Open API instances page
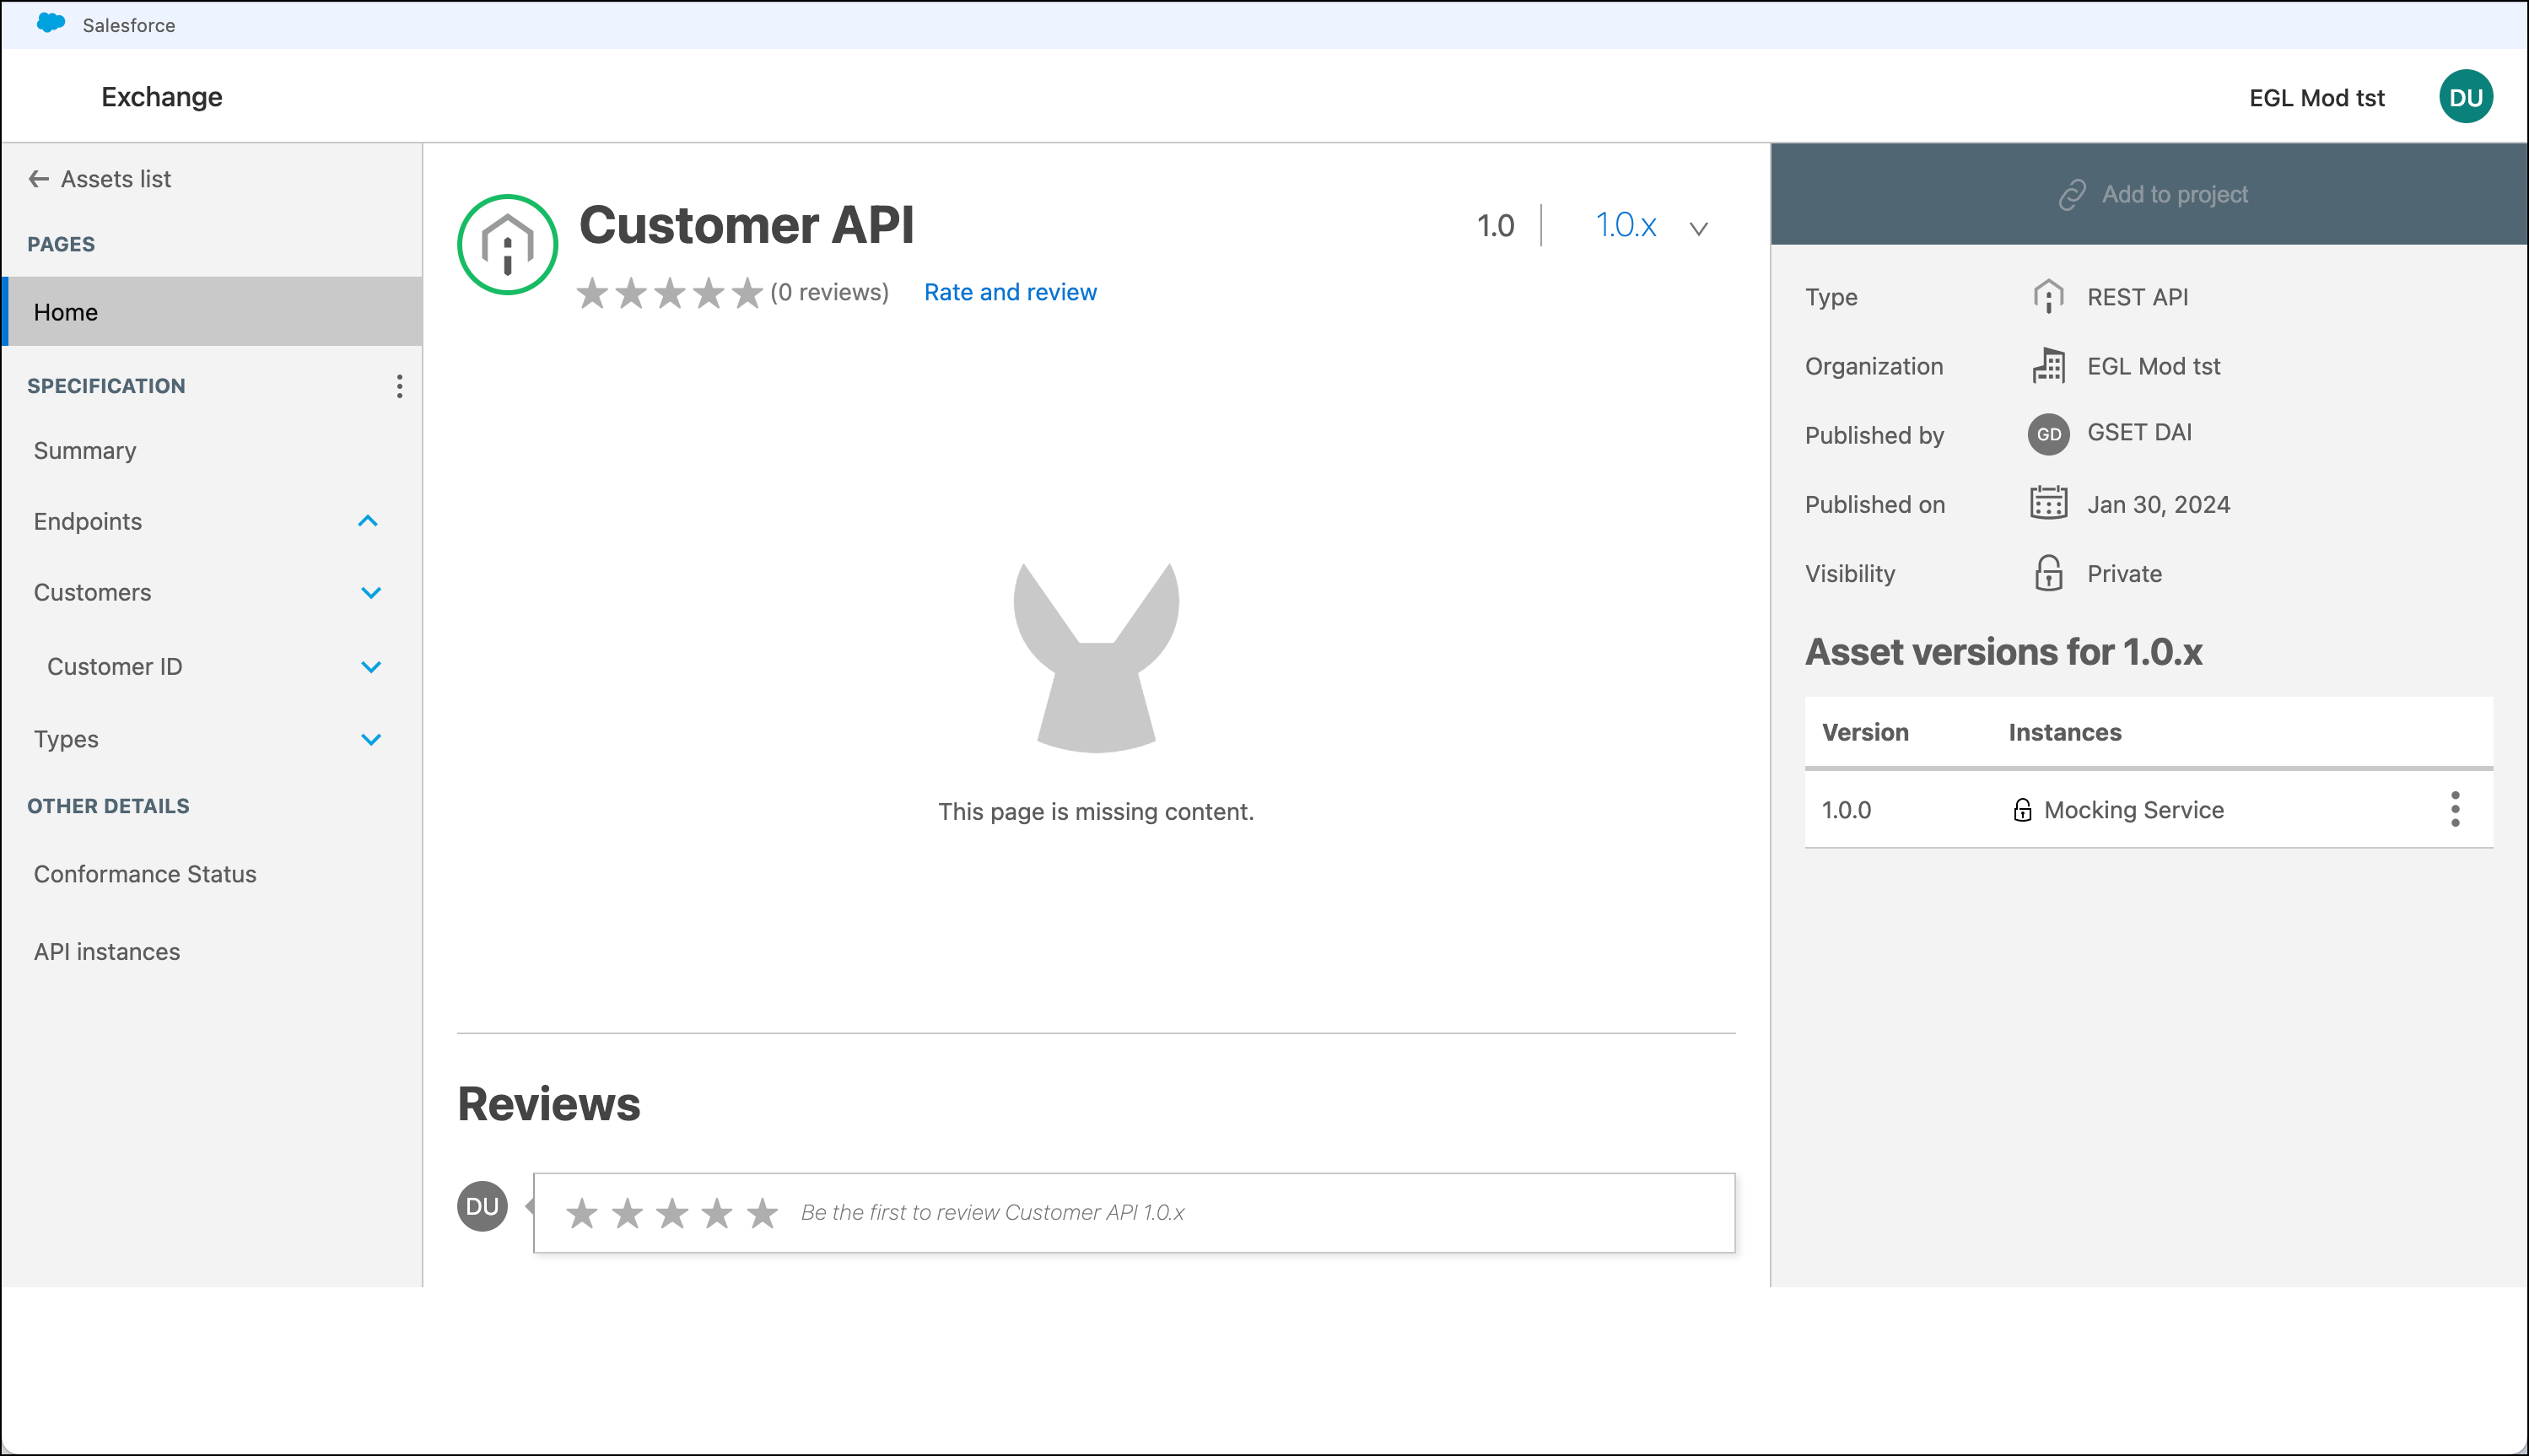This screenshot has width=2529, height=1456. pos(107,952)
